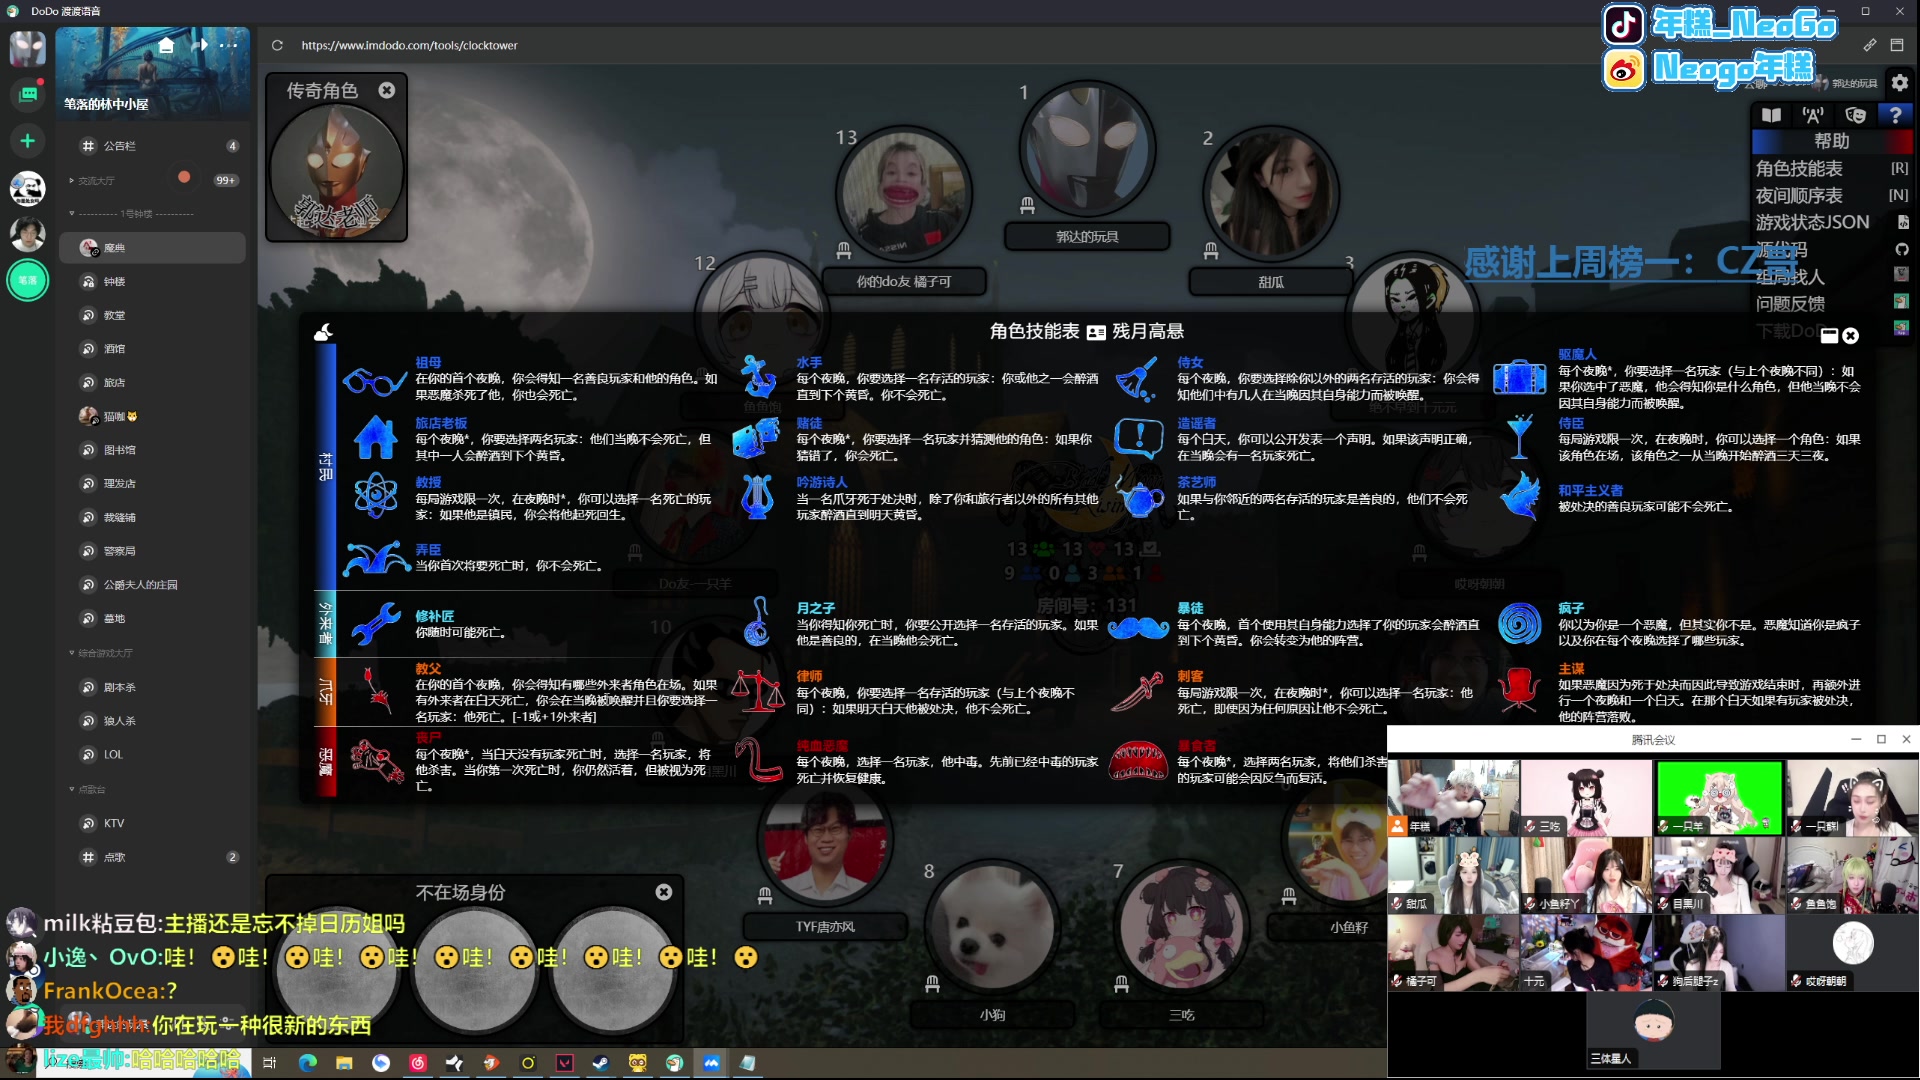Click the 侍臣 cocktail glass icon

(1520, 436)
